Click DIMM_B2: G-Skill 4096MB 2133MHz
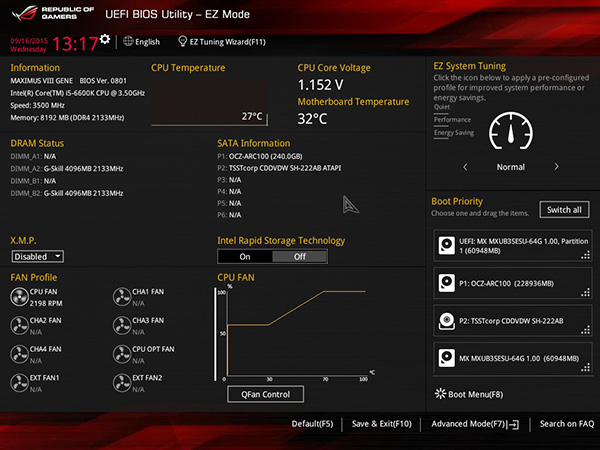The image size is (600, 450). point(67,193)
